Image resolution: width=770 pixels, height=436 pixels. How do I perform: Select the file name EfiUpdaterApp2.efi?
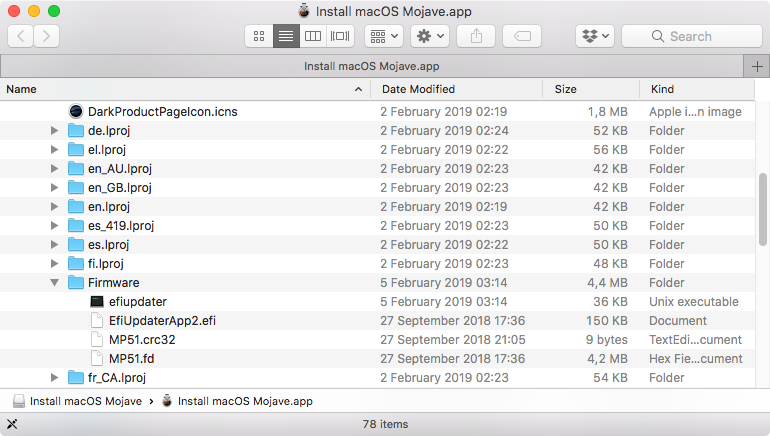coord(163,321)
